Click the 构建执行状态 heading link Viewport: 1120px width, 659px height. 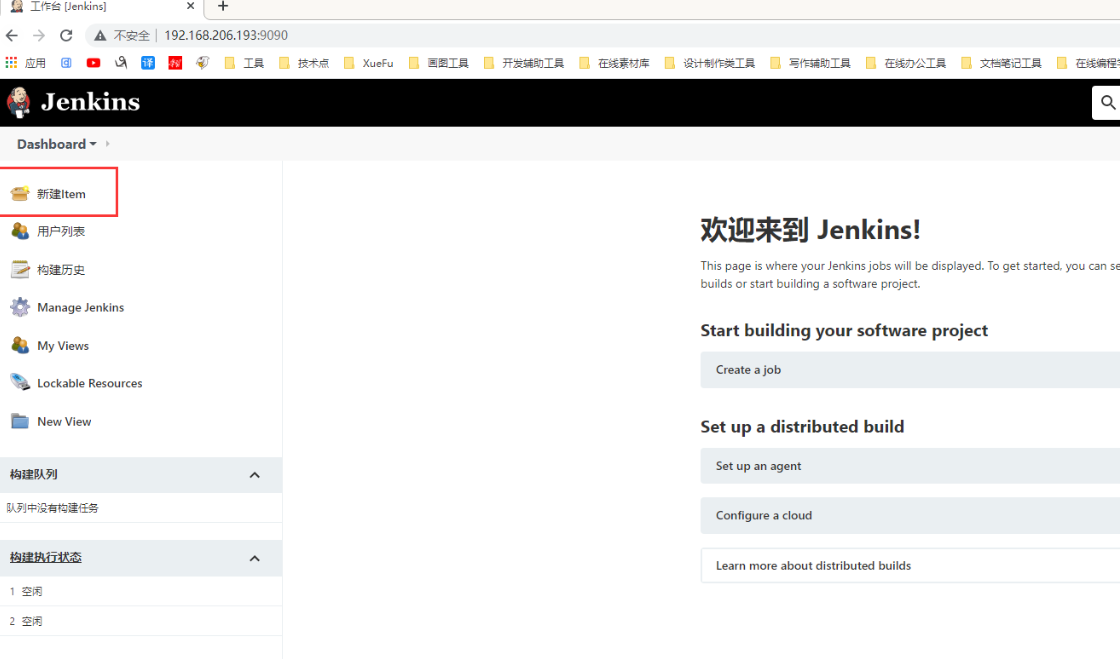coord(46,558)
